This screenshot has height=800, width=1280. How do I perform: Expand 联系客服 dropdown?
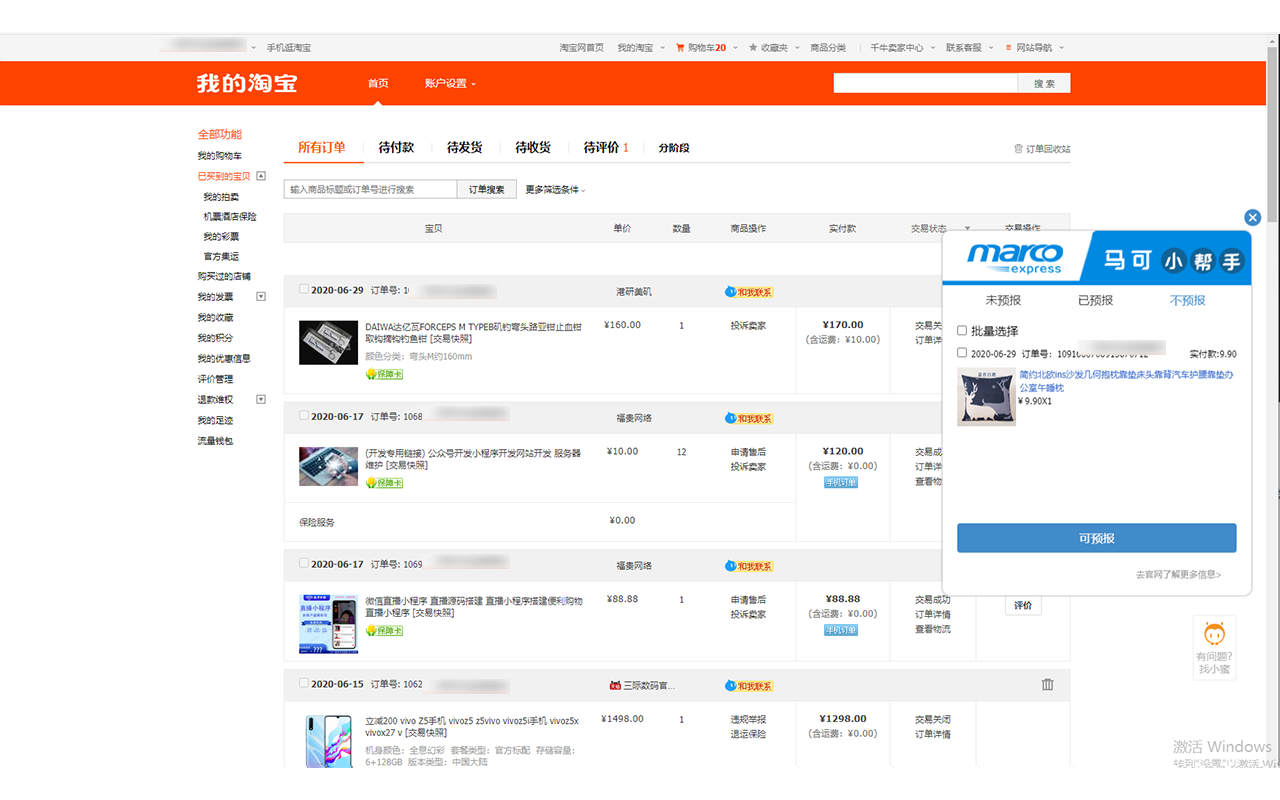click(970, 48)
